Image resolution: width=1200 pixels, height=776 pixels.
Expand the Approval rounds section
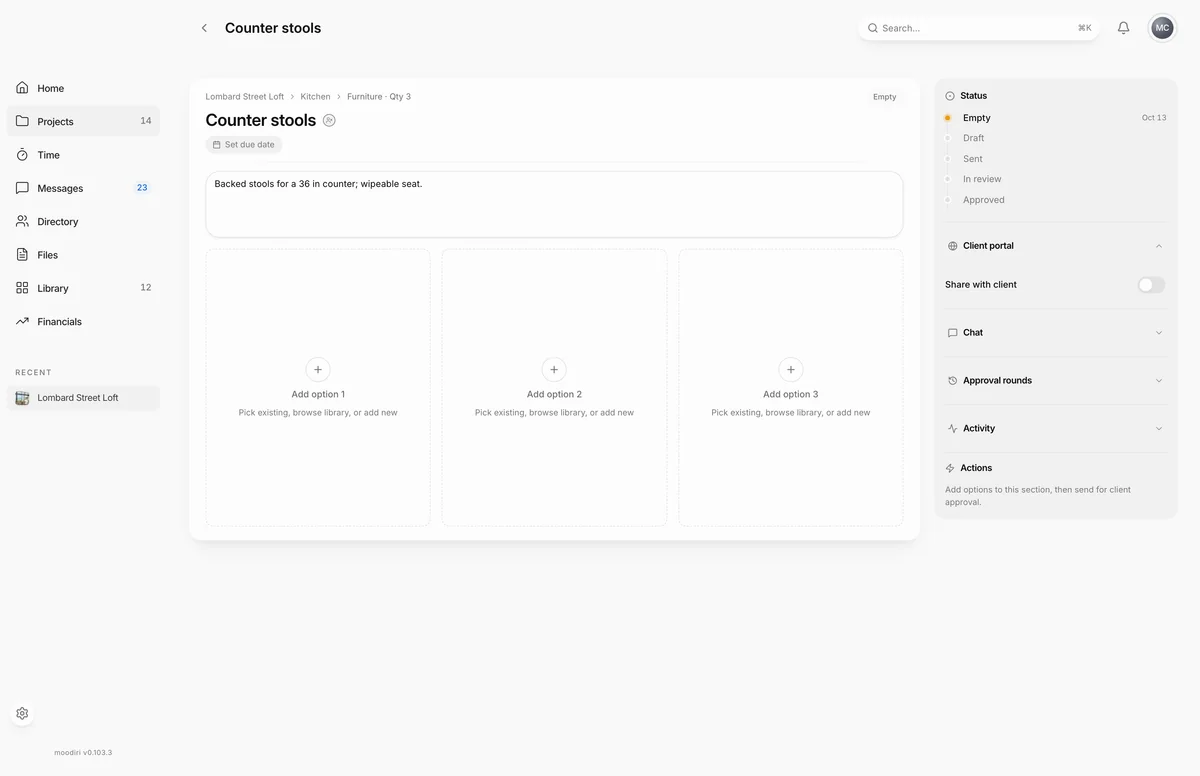coord(1056,381)
